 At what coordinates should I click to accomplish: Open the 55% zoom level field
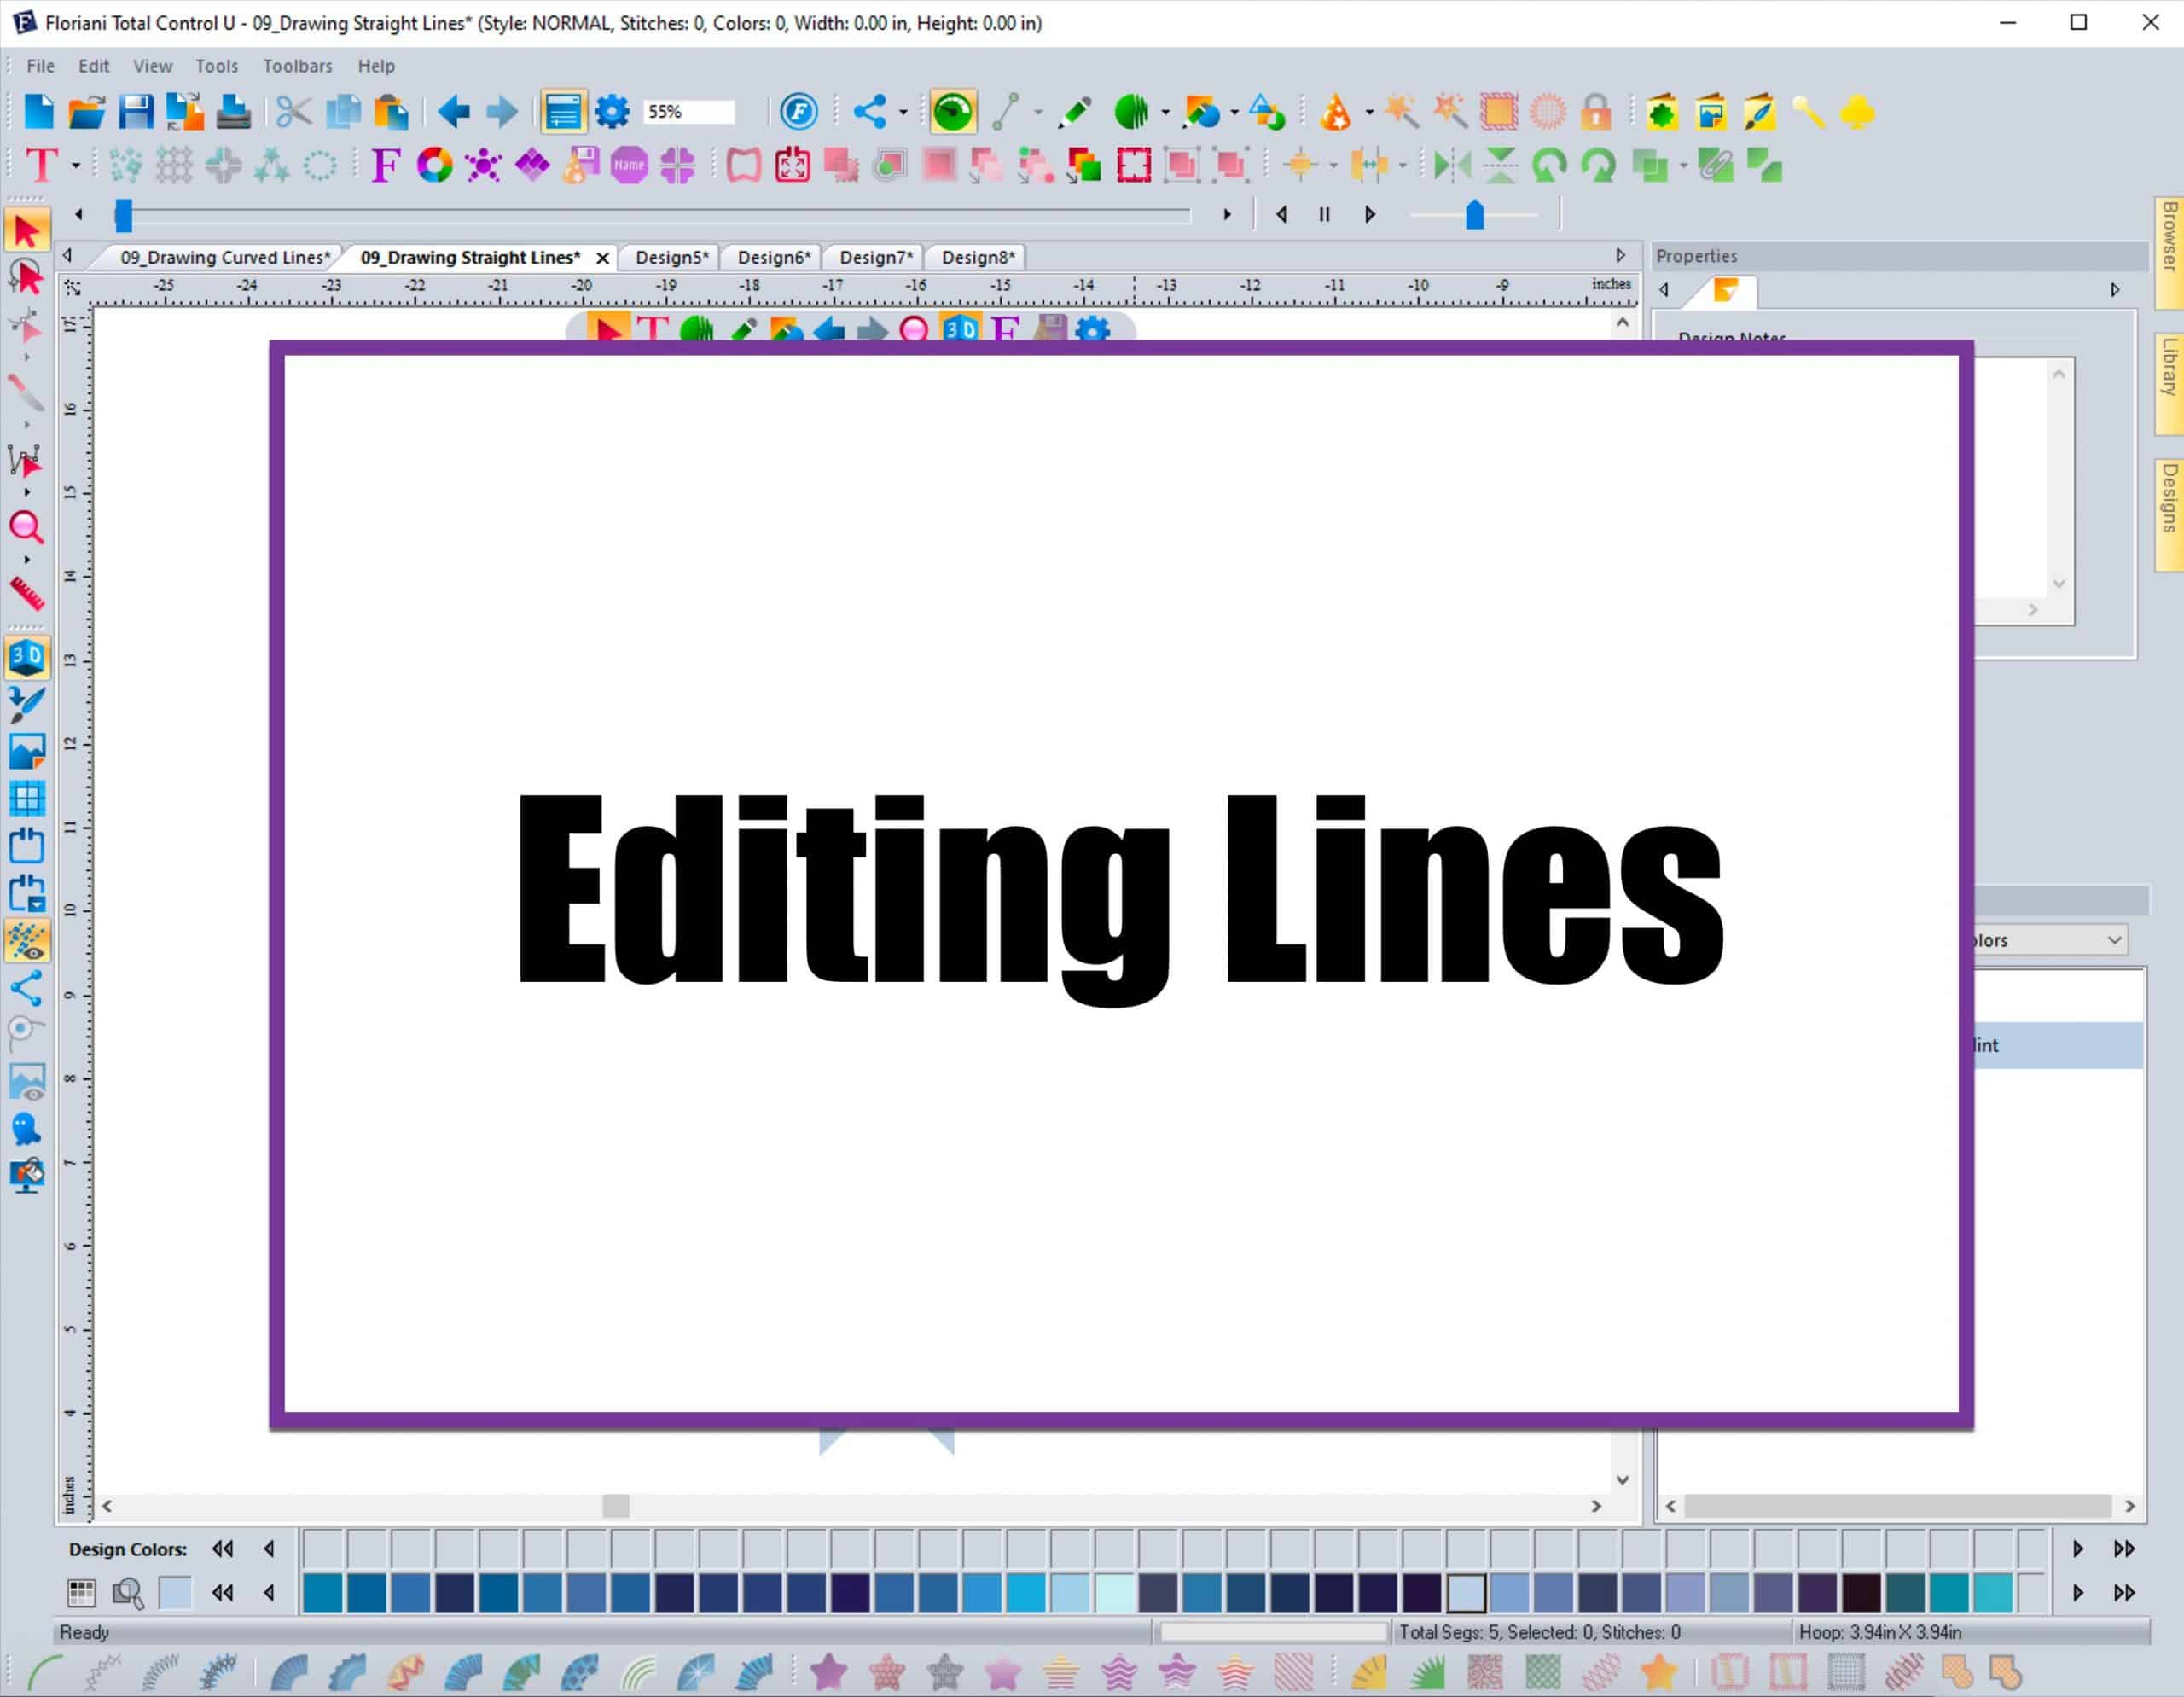[688, 111]
